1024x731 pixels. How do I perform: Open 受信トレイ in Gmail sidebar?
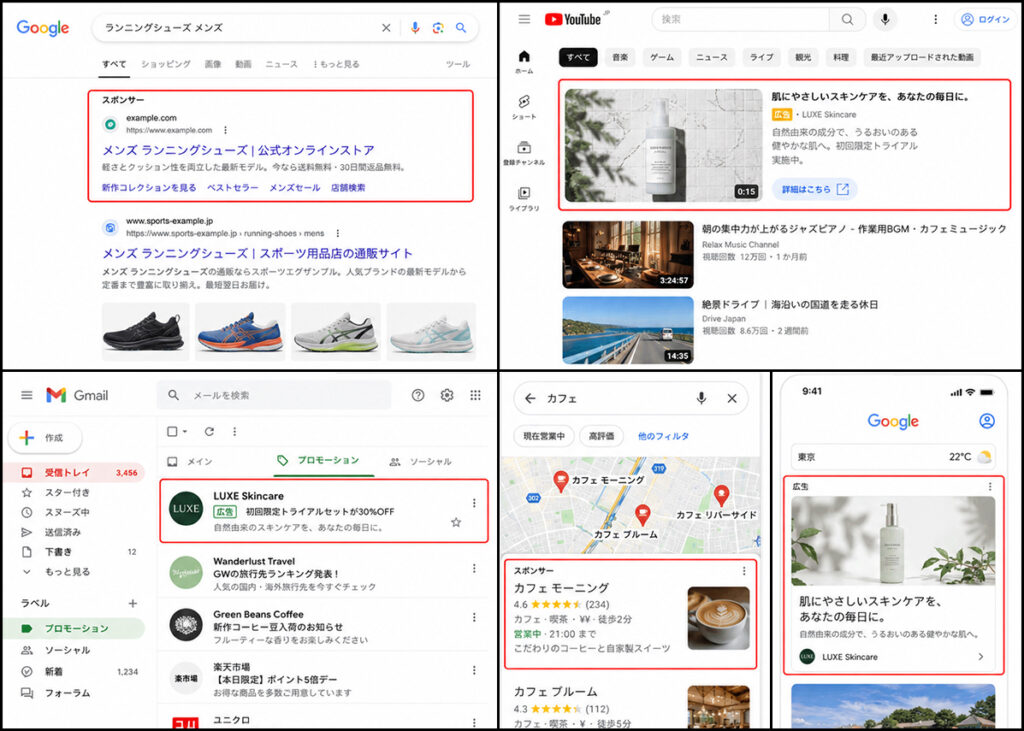click(76, 472)
